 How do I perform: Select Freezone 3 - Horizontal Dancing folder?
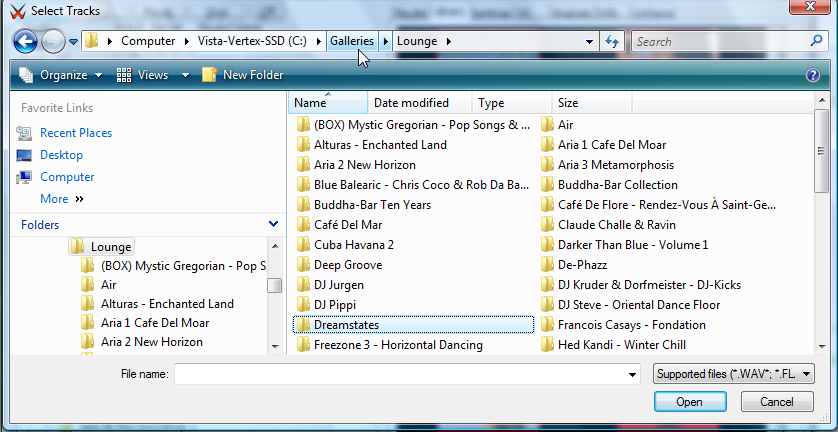(390, 345)
